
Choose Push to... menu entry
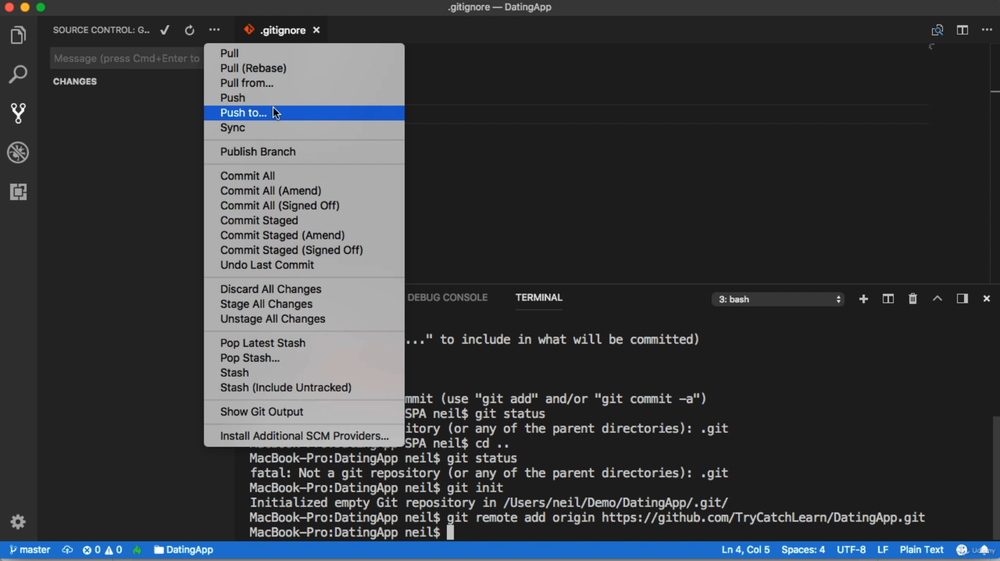click(304, 113)
